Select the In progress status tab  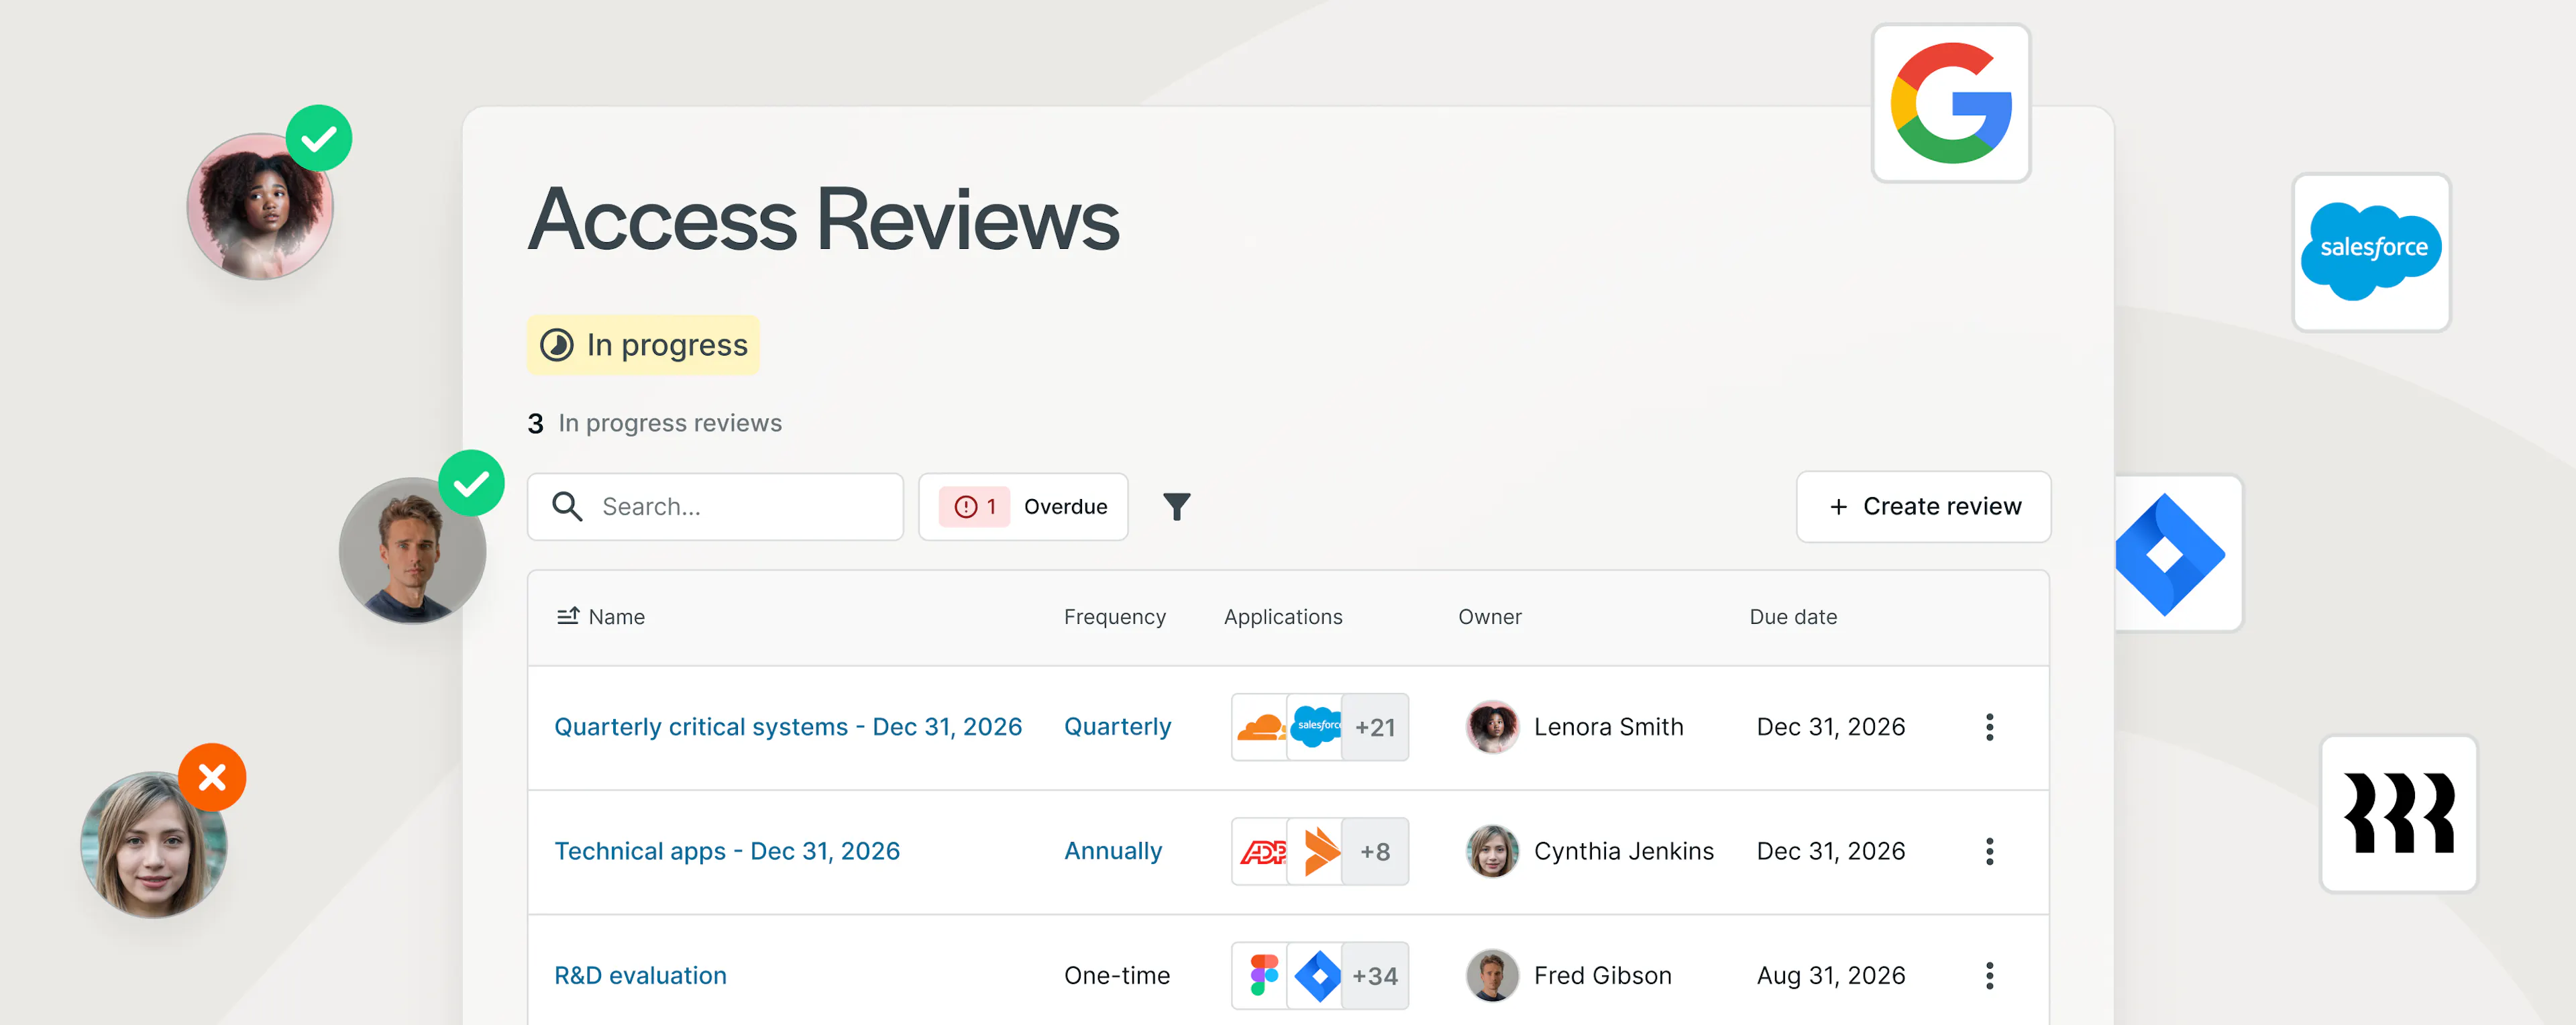643,345
